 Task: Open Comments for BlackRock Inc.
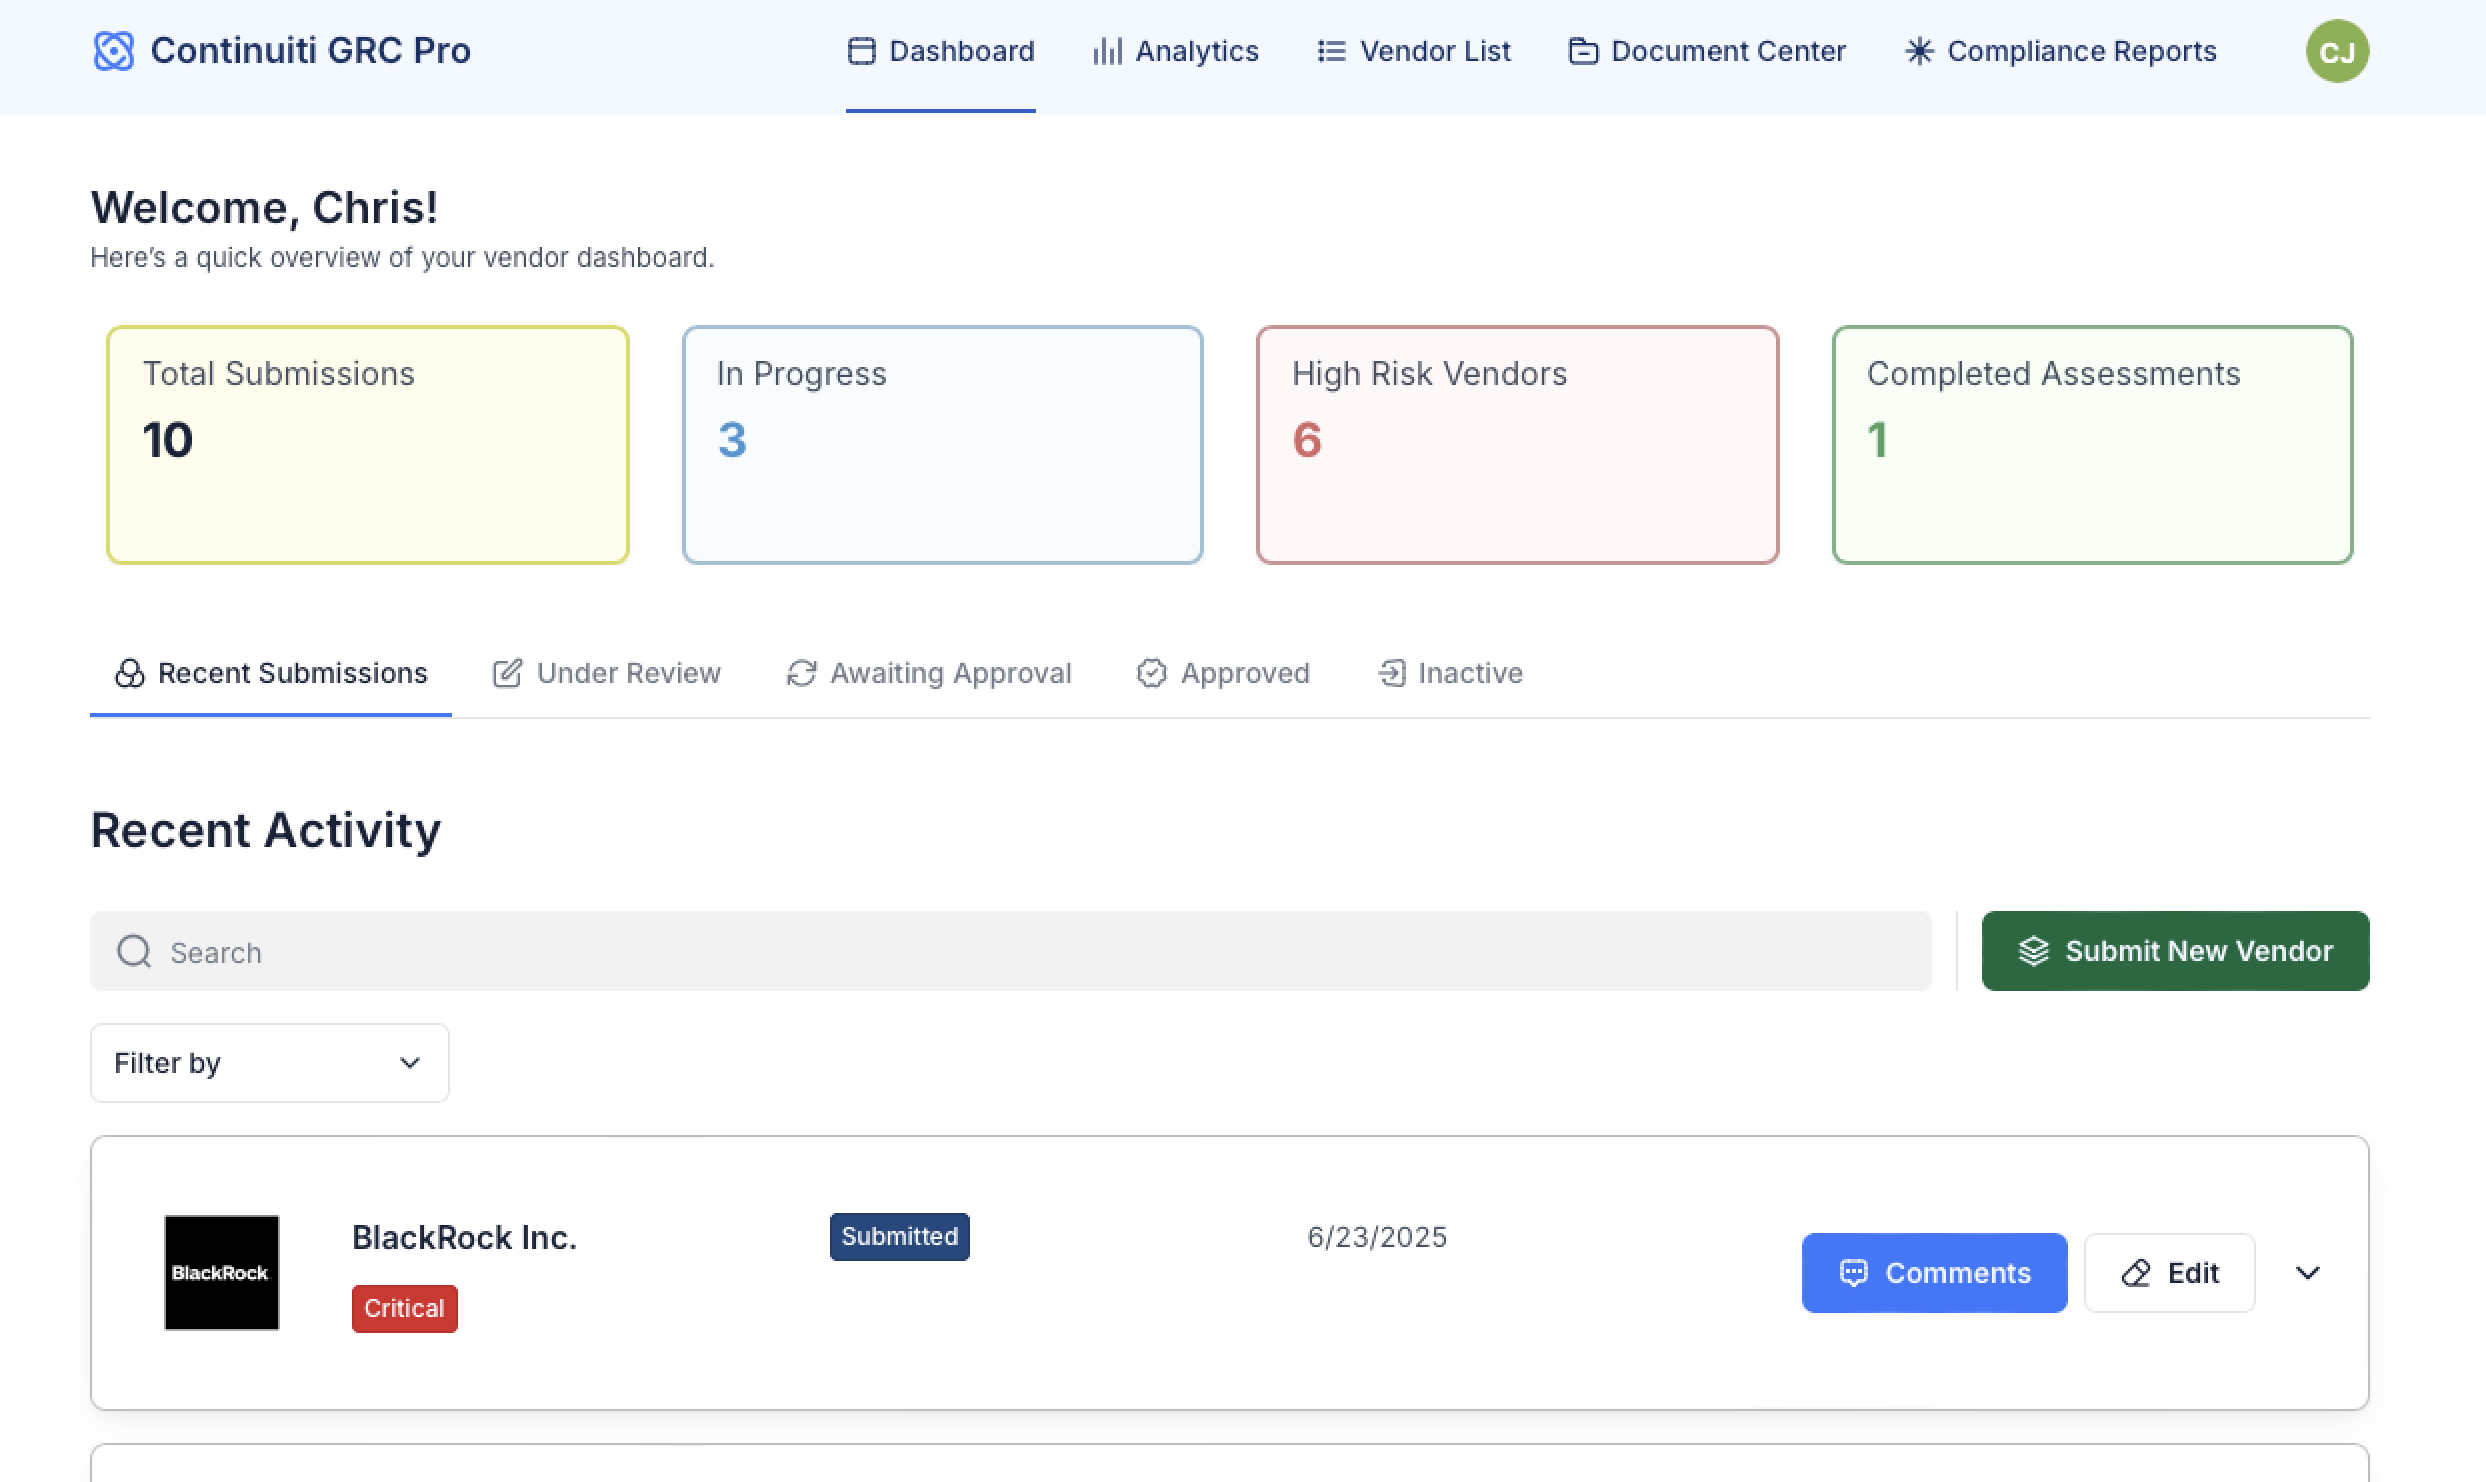[1934, 1273]
